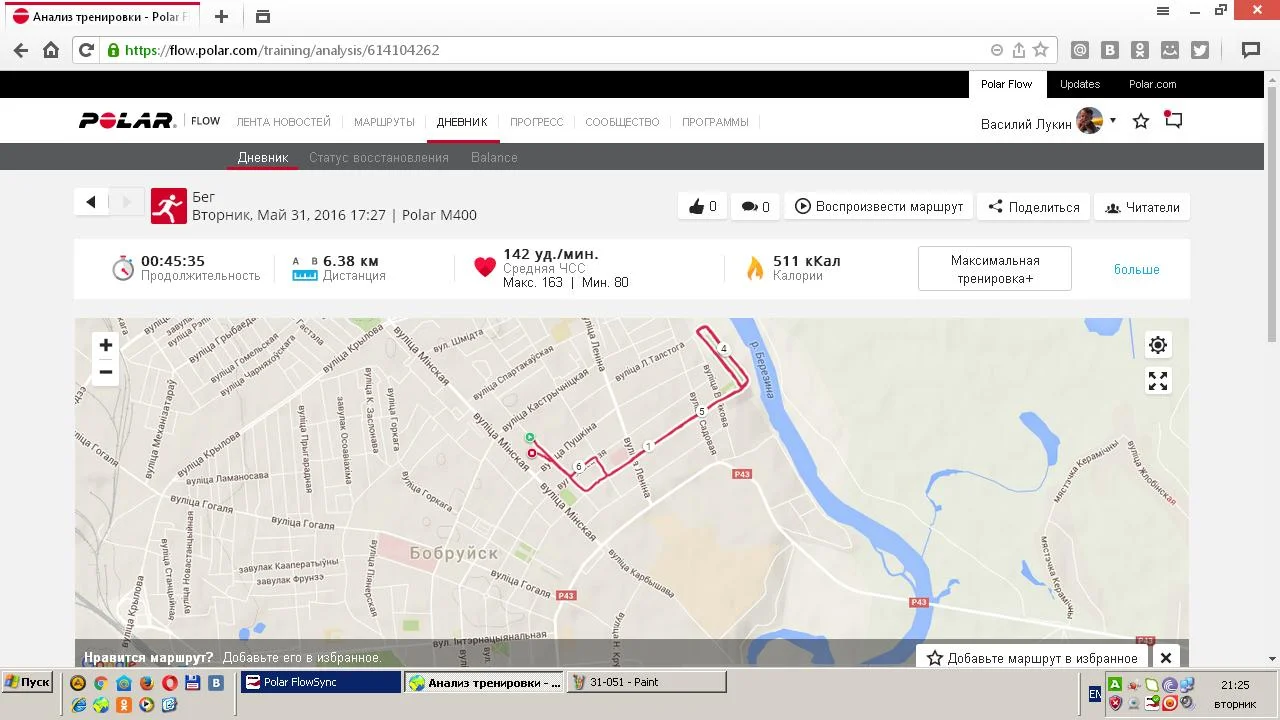Click the system tray clock 21:25
Image resolution: width=1280 pixels, height=720 pixels.
[1235, 685]
